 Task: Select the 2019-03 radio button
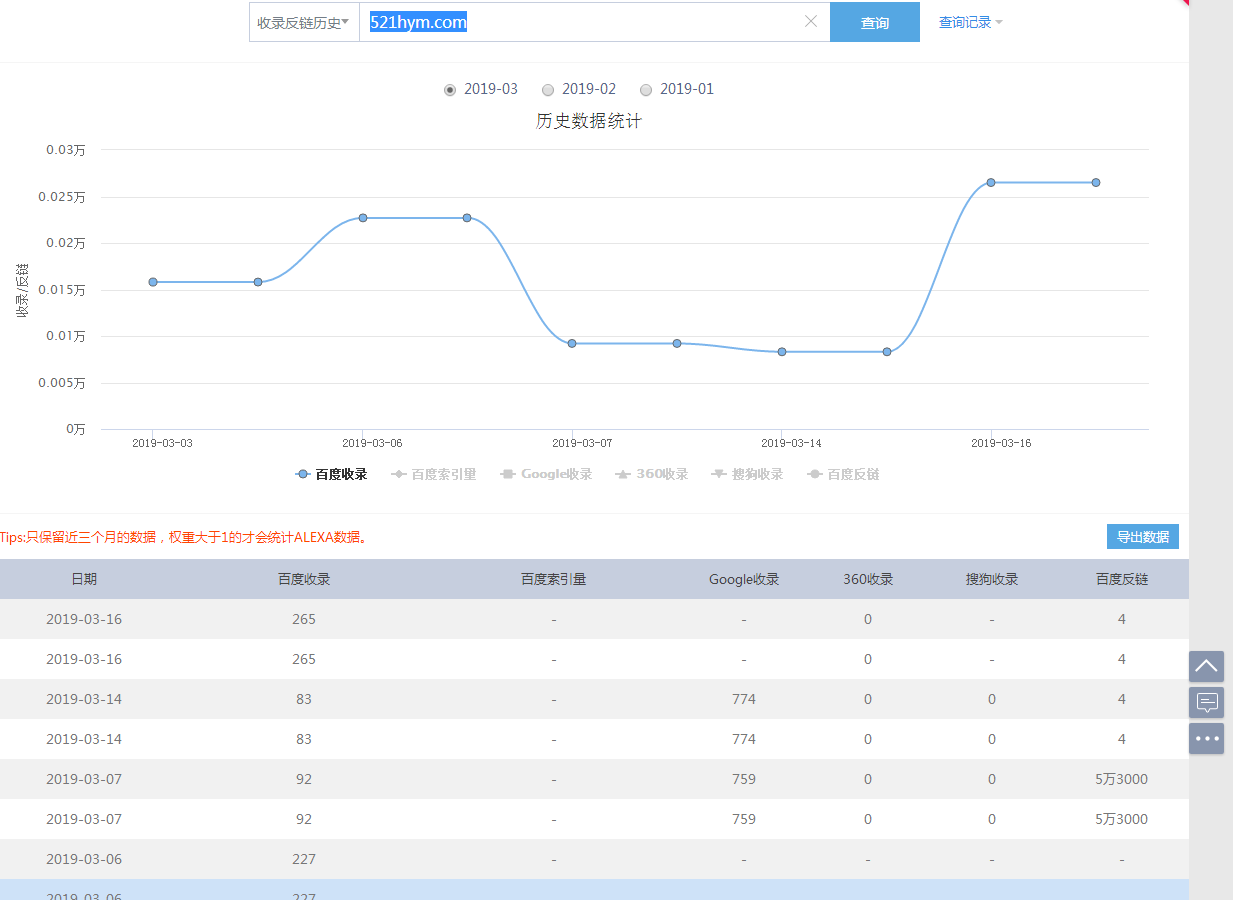click(x=450, y=90)
